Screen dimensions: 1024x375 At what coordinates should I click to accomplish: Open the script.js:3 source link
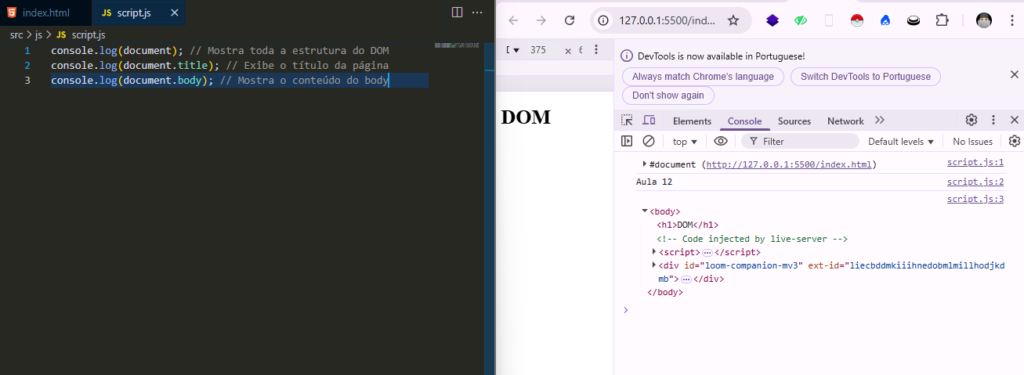click(x=975, y=199)
